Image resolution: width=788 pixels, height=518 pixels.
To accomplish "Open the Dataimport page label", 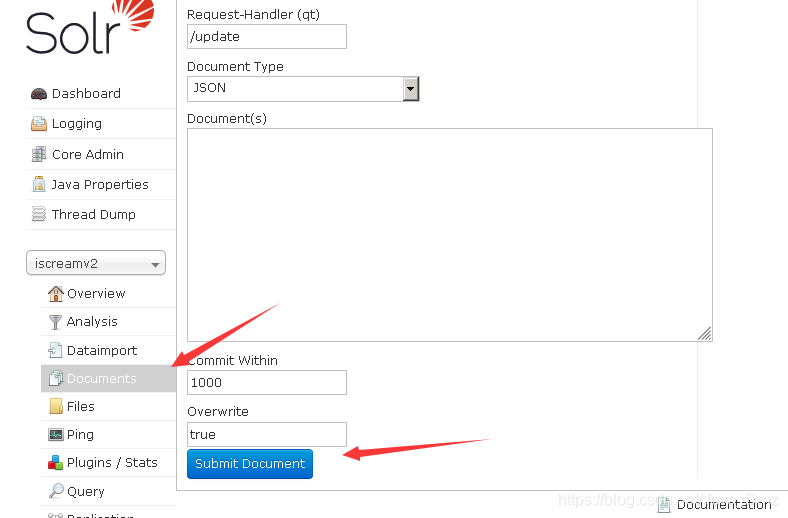I will coord(102,350).
